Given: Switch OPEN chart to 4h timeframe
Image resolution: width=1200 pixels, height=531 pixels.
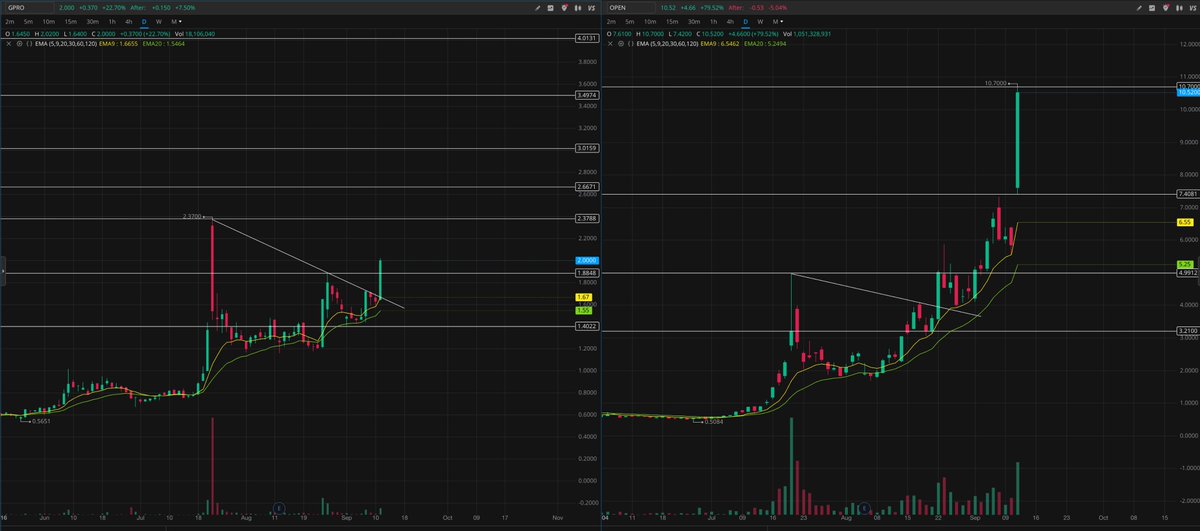Looking at the screenshot, I should click(x=730, y=21).
